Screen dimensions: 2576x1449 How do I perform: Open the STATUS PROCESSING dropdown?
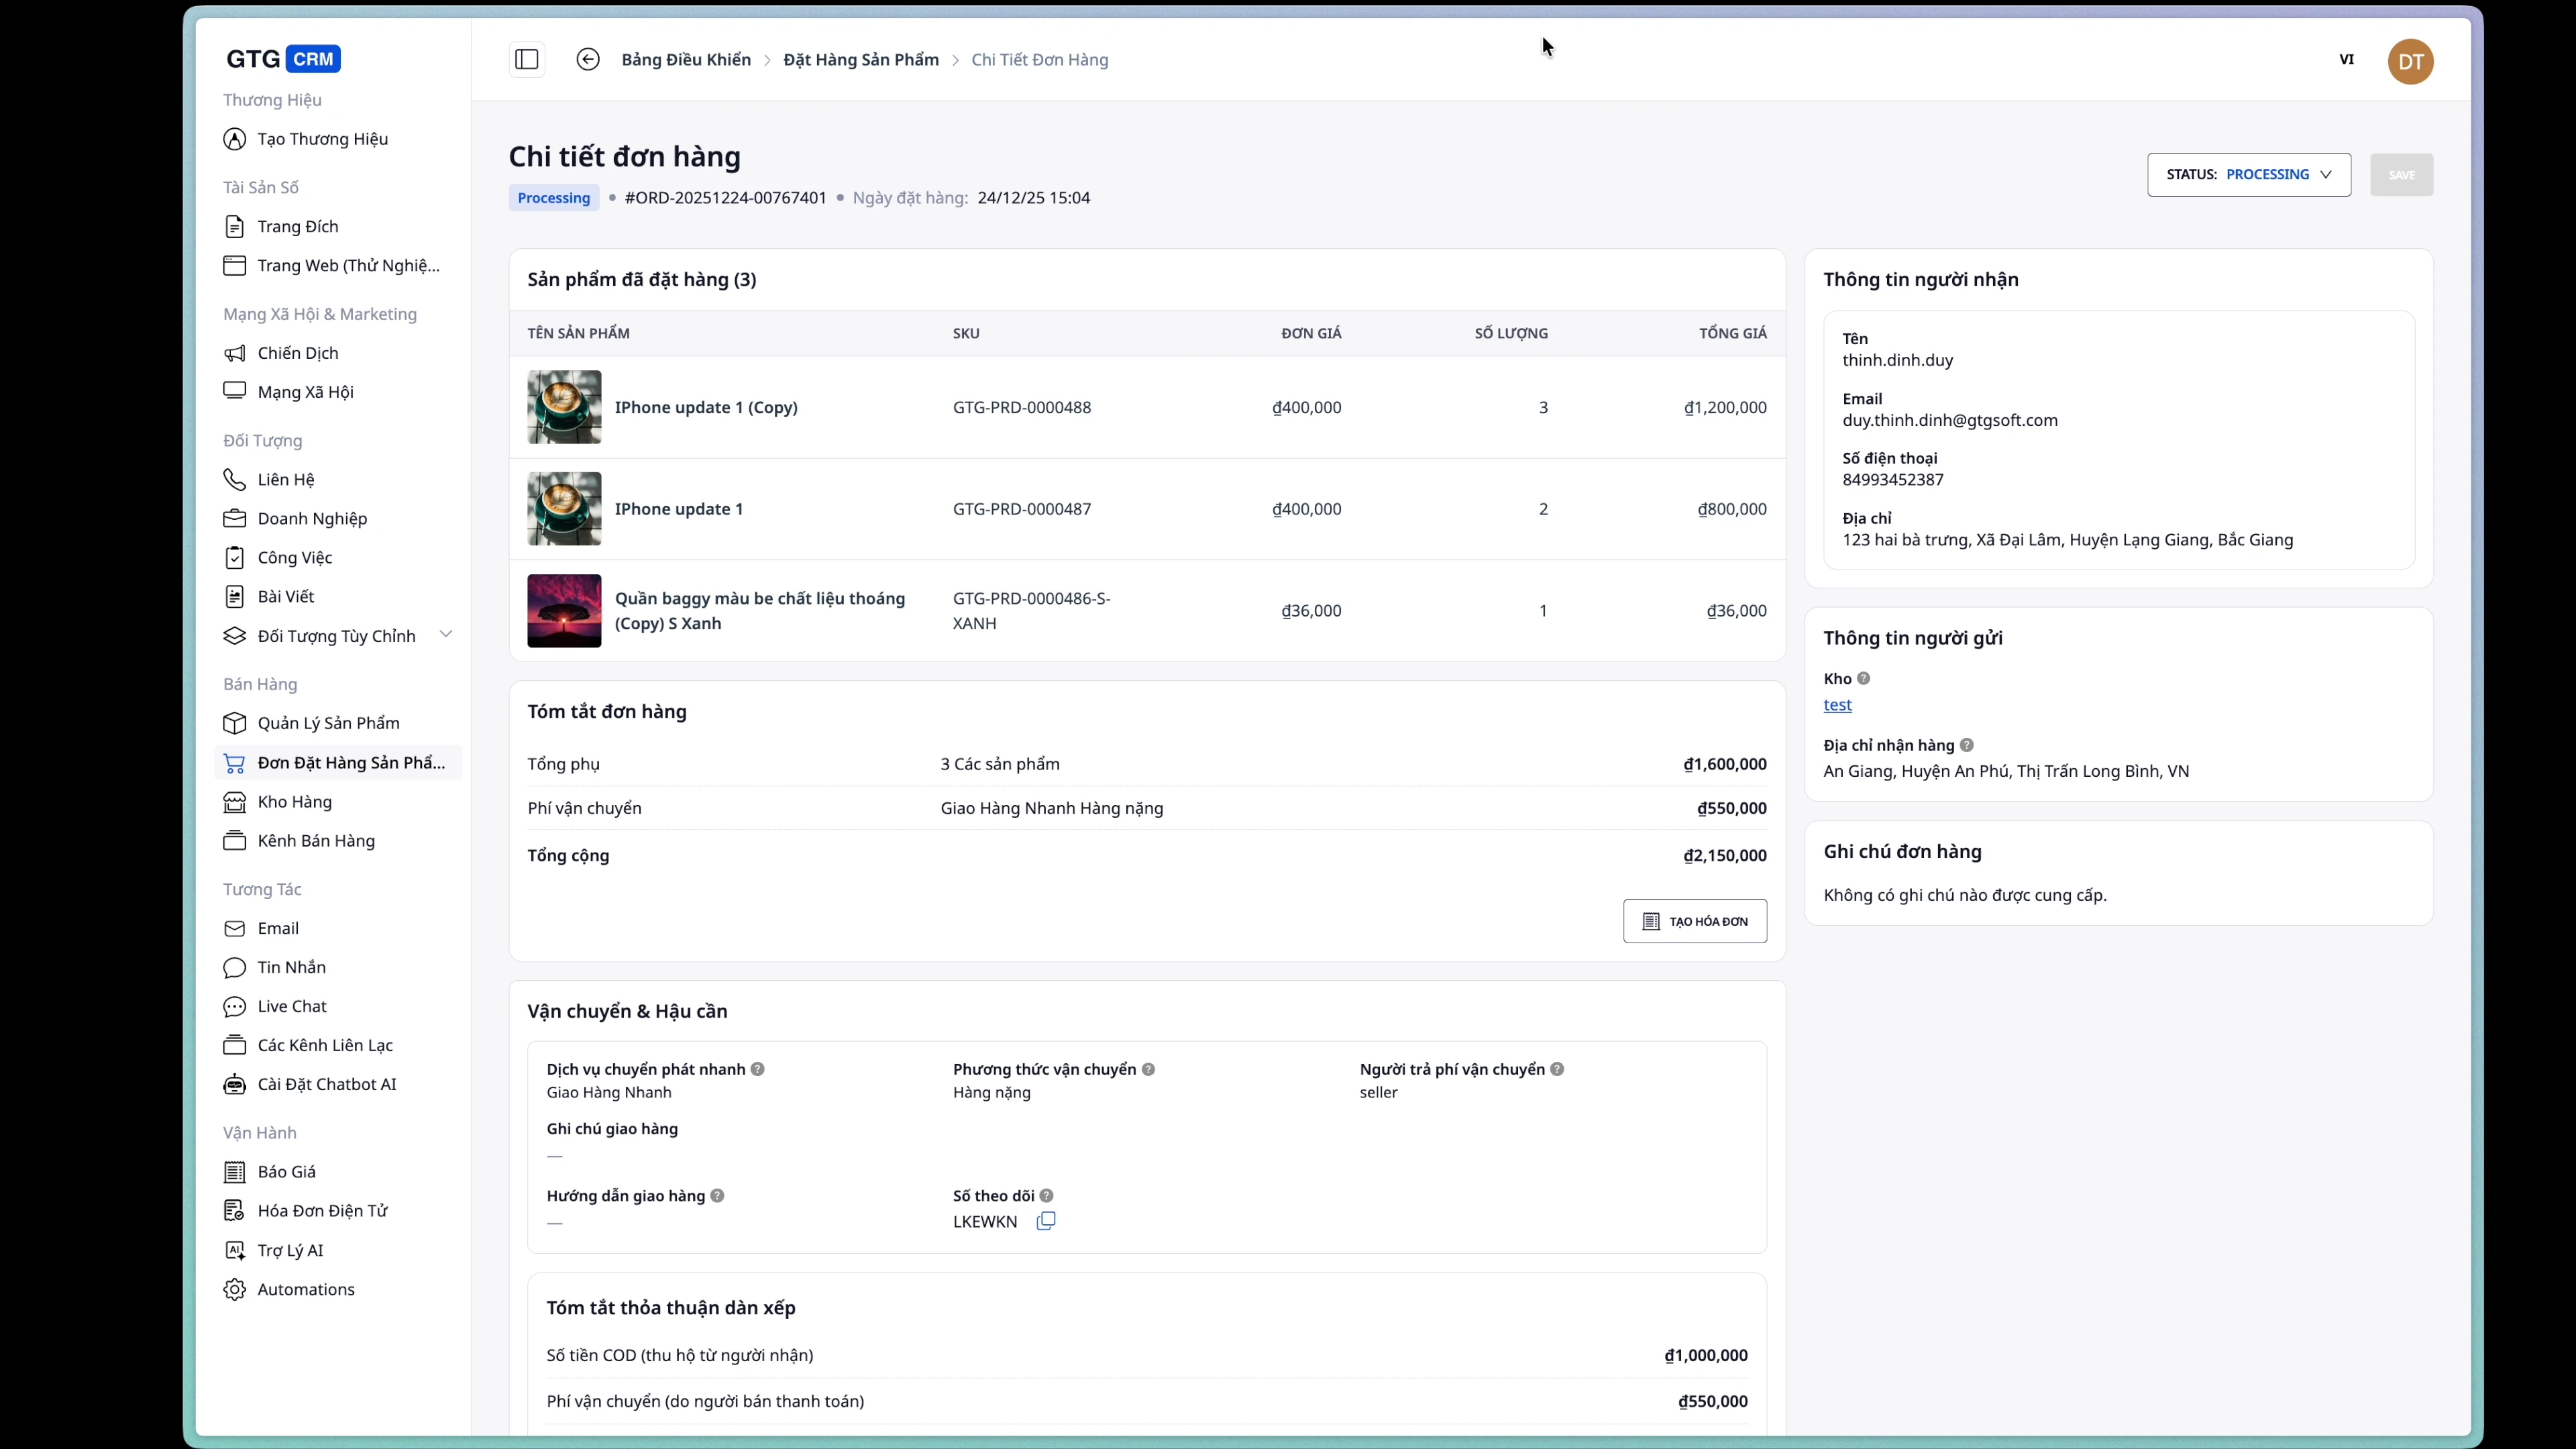pyautogui.click(x=2248, y=174)
